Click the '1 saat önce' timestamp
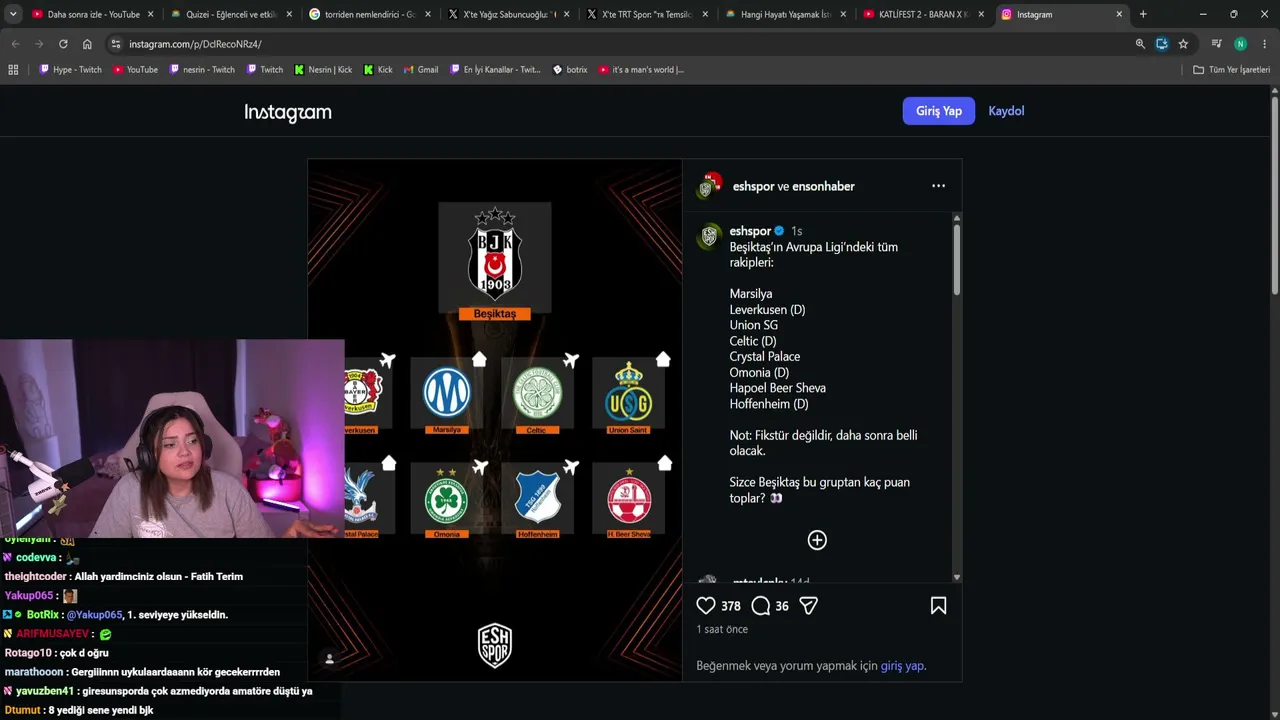The height and width of the screenshot is (720, 1280). point(722,630)
